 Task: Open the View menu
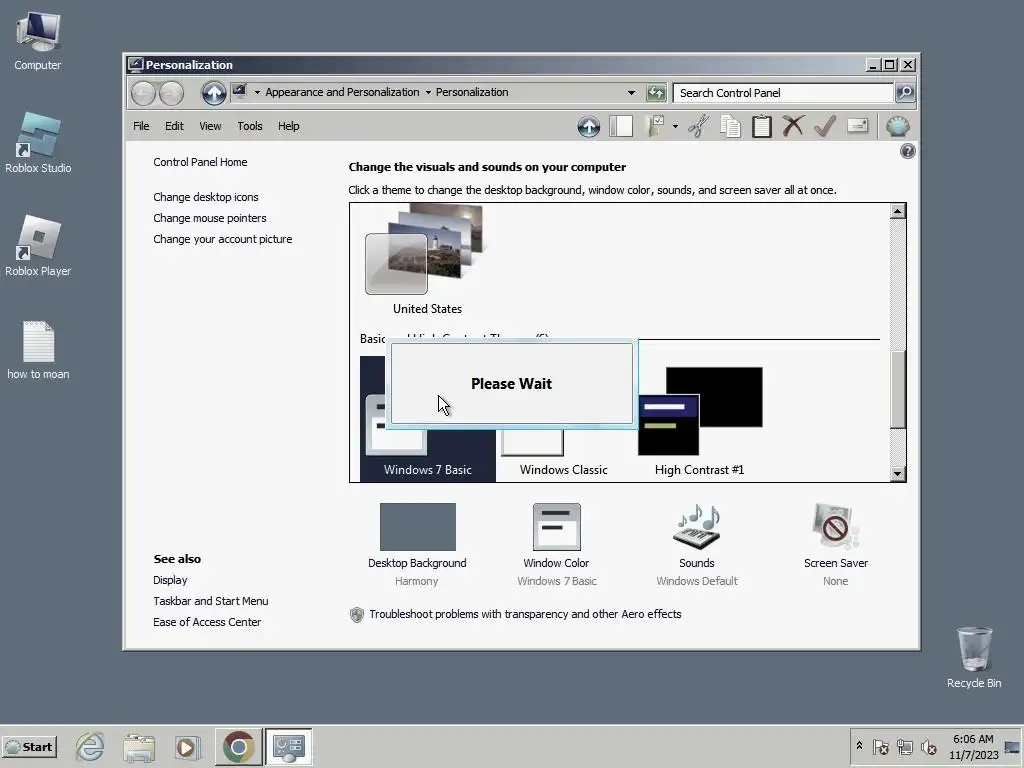click(x=210, y=126)
